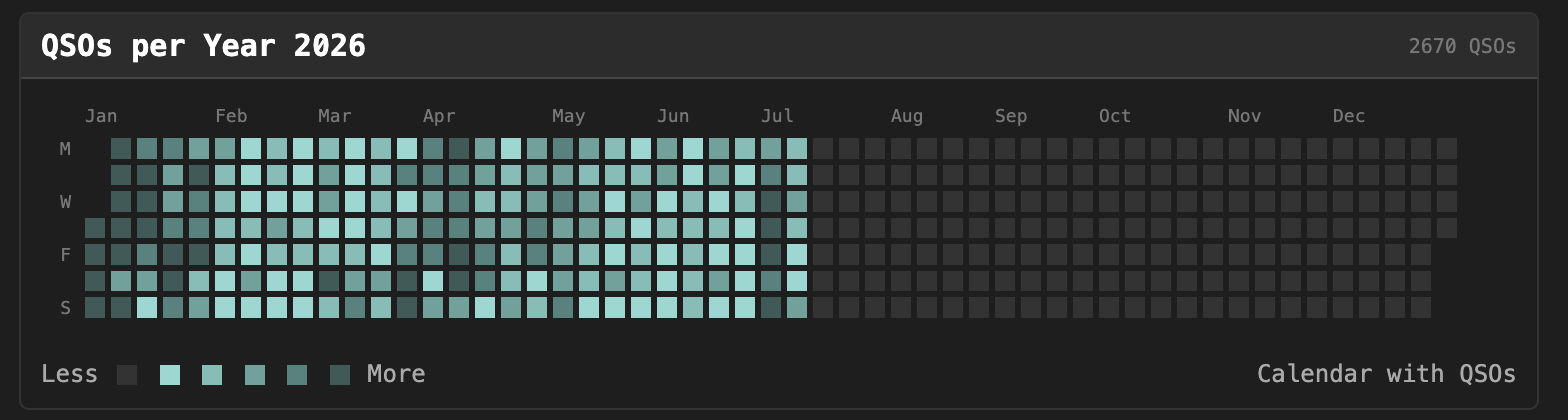Image resolution: width=1568 pixels, height=420 pixels.
Task: Click the '2670 QSOs' total count
Action: click(1462, 46)
